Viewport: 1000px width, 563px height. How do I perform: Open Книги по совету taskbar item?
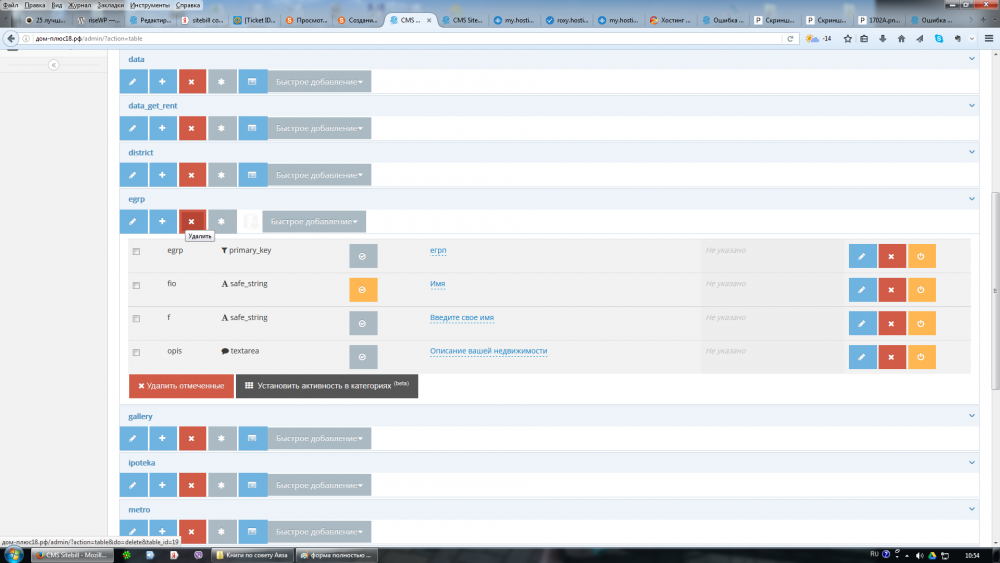coord(253,555)
